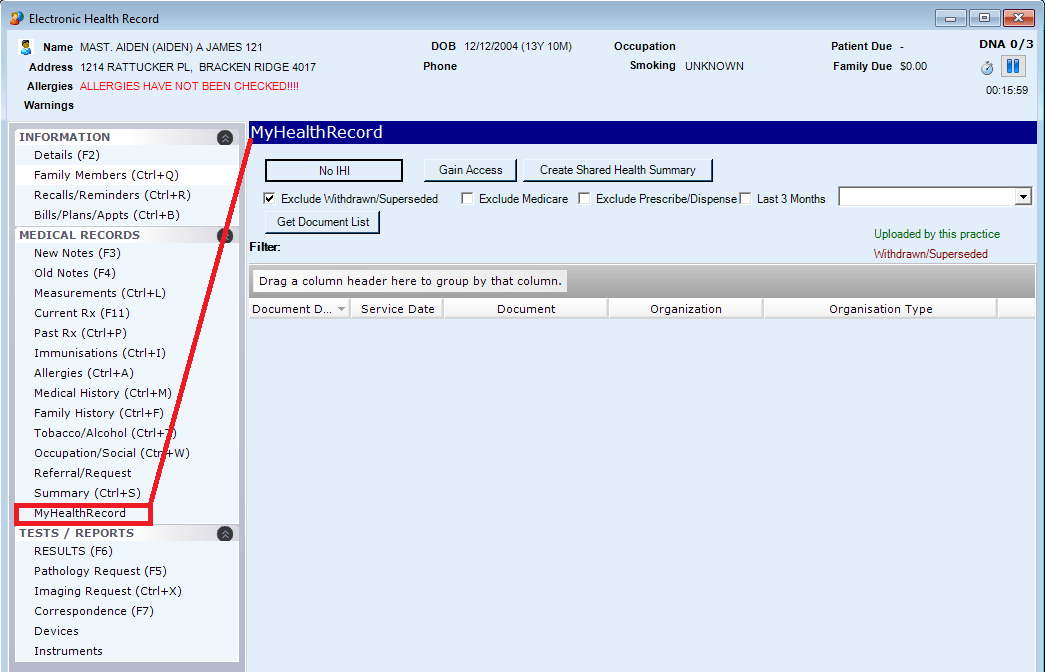Open Family History (Ctrl+F)

99,413
